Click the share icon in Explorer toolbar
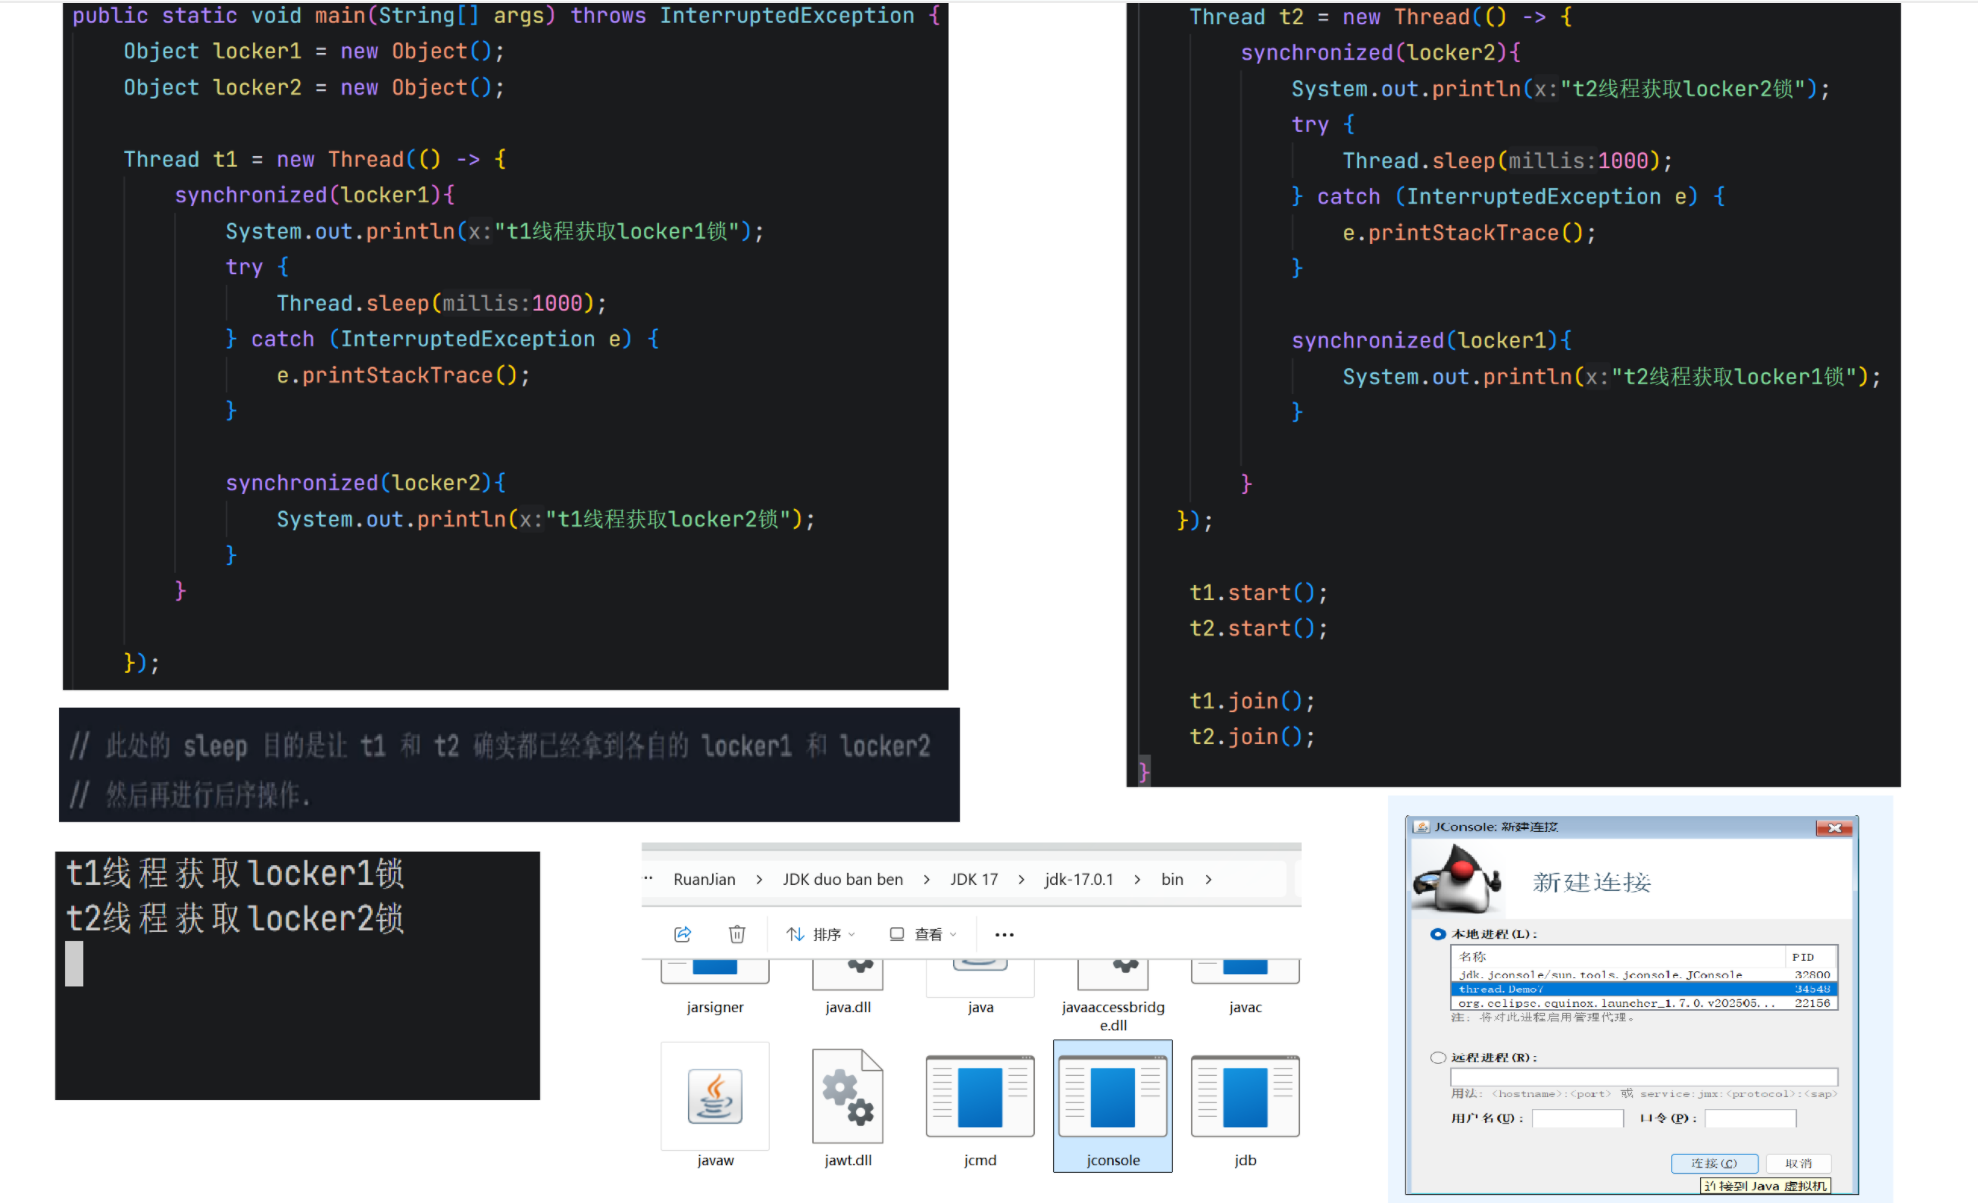Viewport: 1978px width, 1203px height. point(683,934)
